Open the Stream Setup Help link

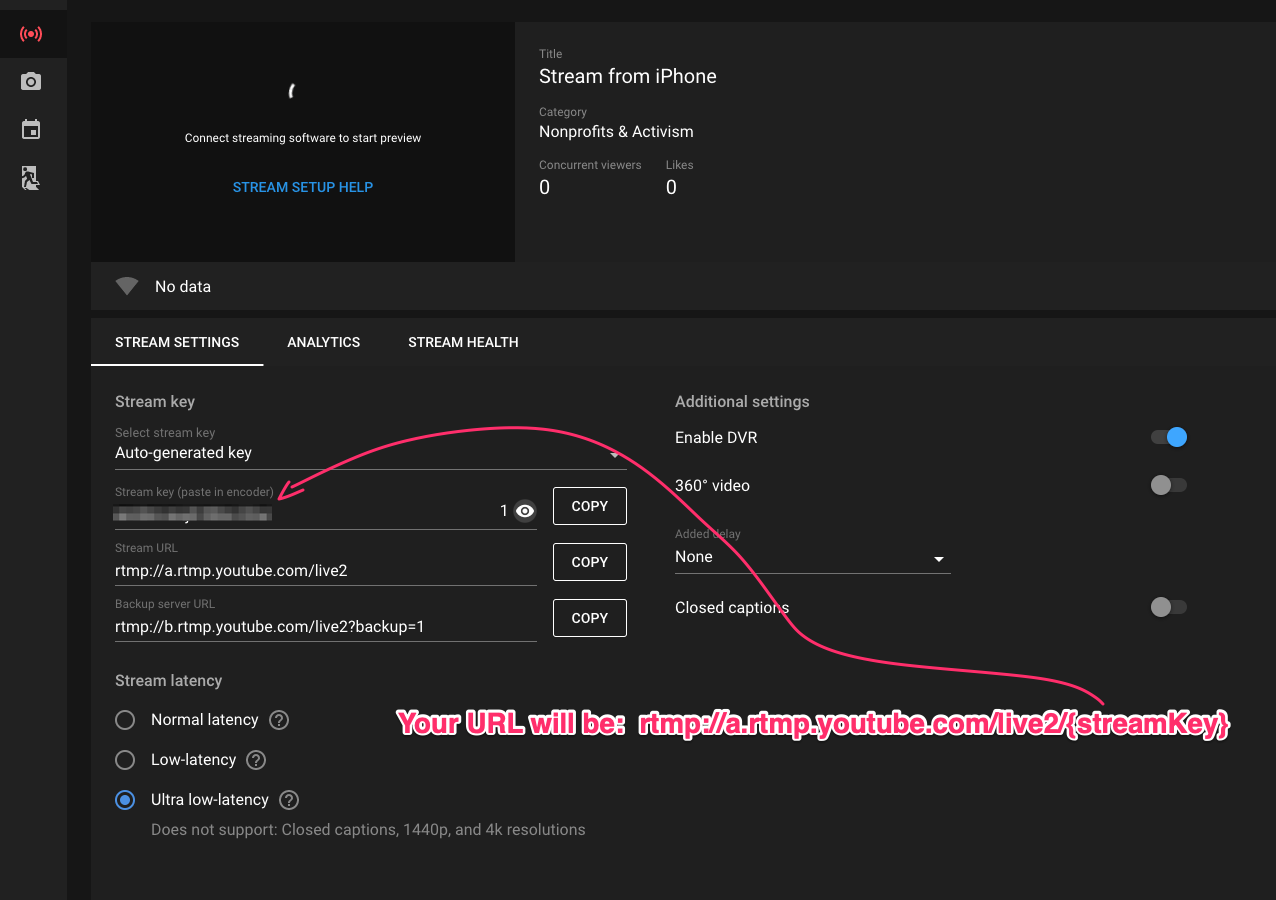303,187
